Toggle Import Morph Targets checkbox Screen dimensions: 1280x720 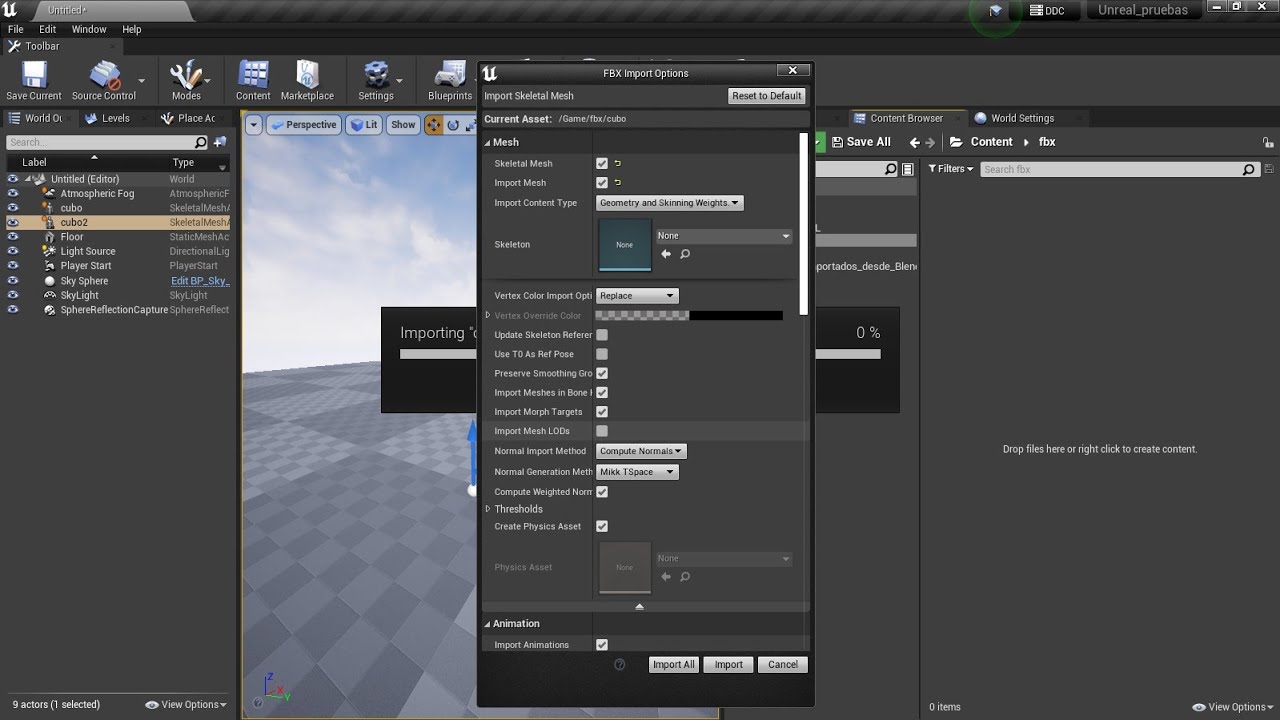point(602,412)
